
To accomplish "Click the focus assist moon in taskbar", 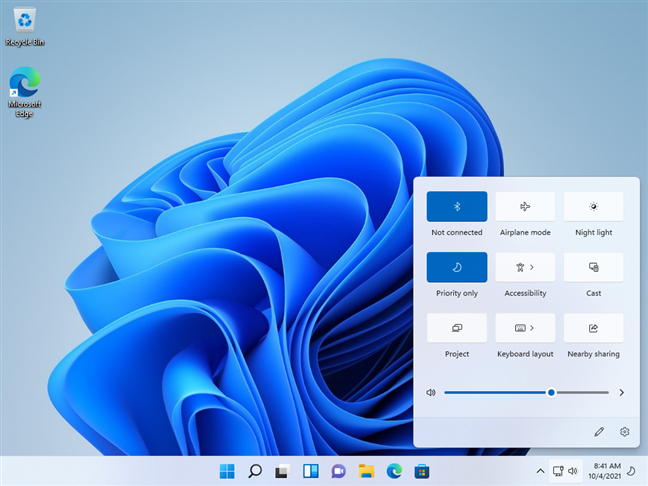I will (631, 471).
